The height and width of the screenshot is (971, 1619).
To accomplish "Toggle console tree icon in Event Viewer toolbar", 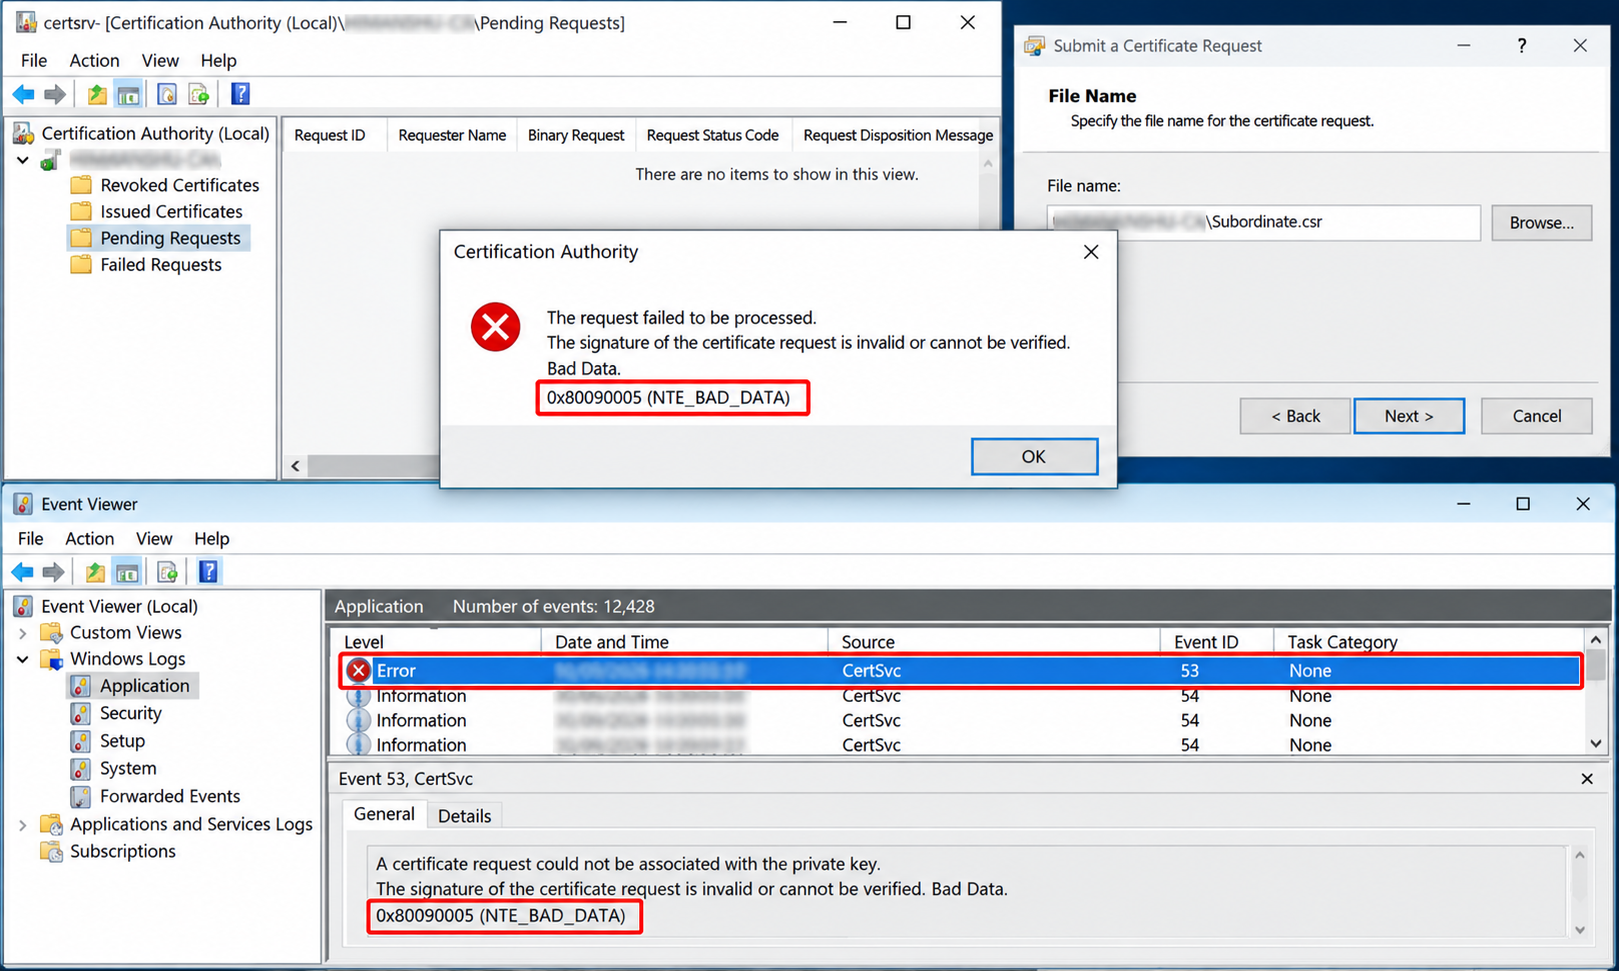I will (x=127, y=572).
